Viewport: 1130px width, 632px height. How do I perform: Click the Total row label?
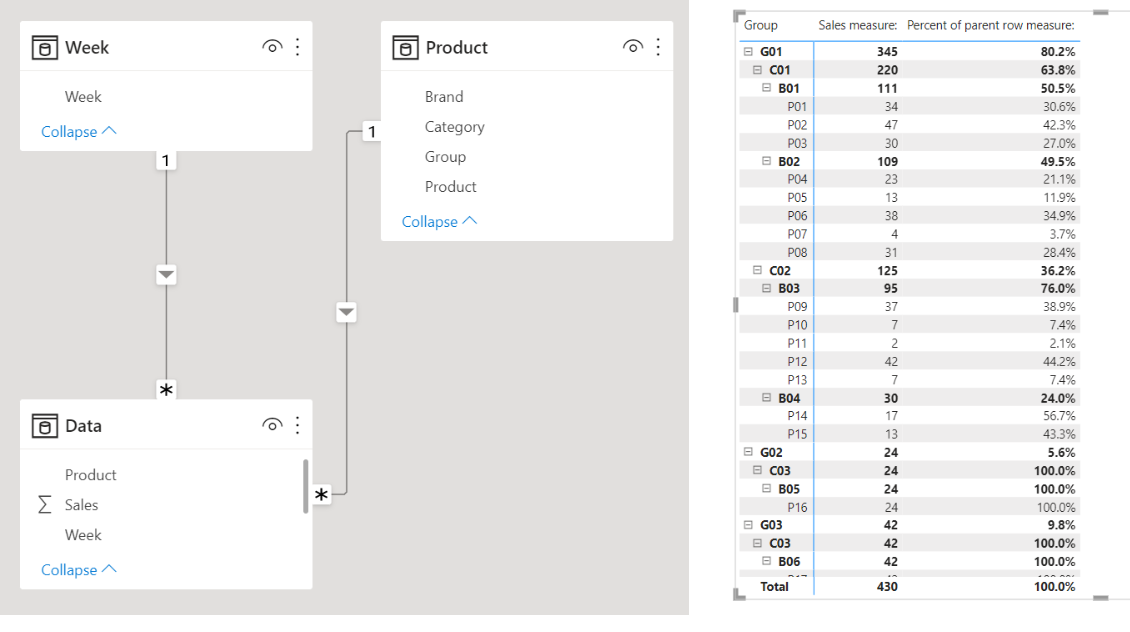pos(774,587)
